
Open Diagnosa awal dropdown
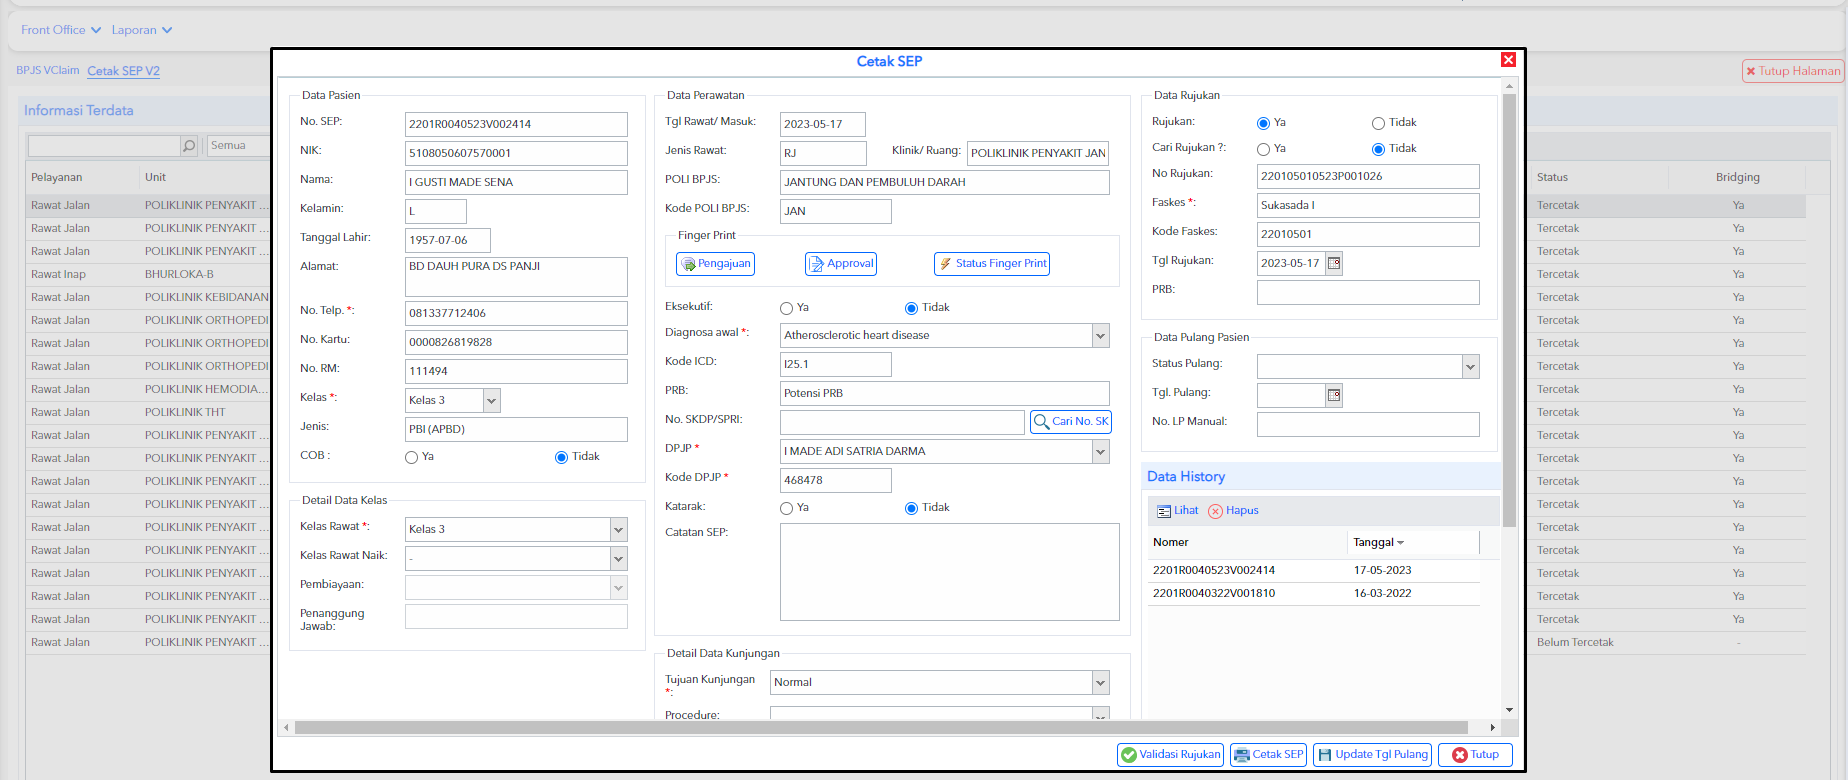pos(1100,336)
